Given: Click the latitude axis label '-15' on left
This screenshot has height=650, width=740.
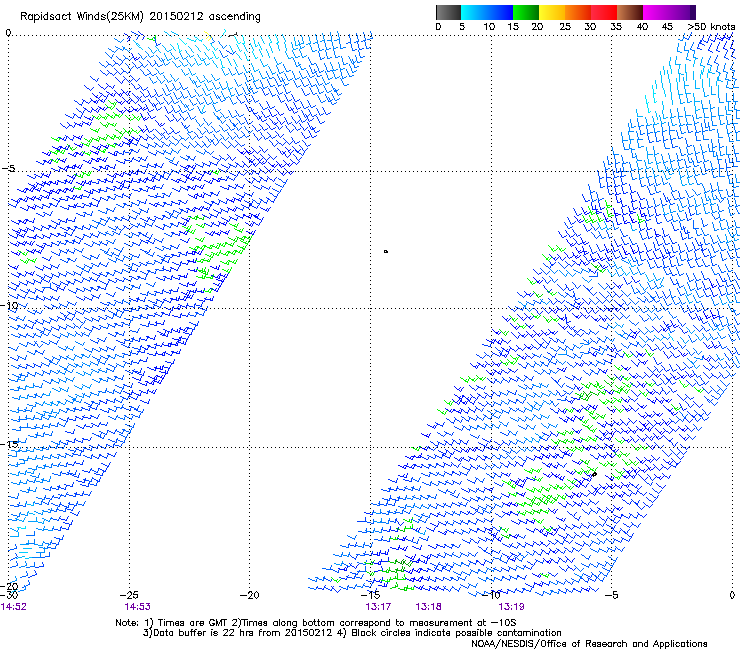Looking at the screenshot, I should click(x=9, y=444).
